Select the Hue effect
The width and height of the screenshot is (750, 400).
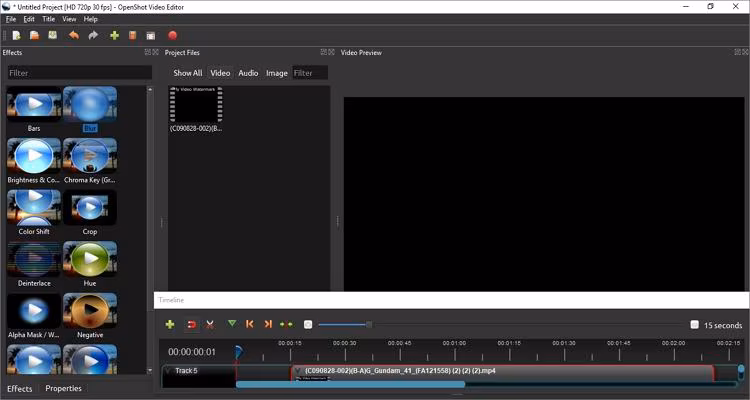(90, 264)
